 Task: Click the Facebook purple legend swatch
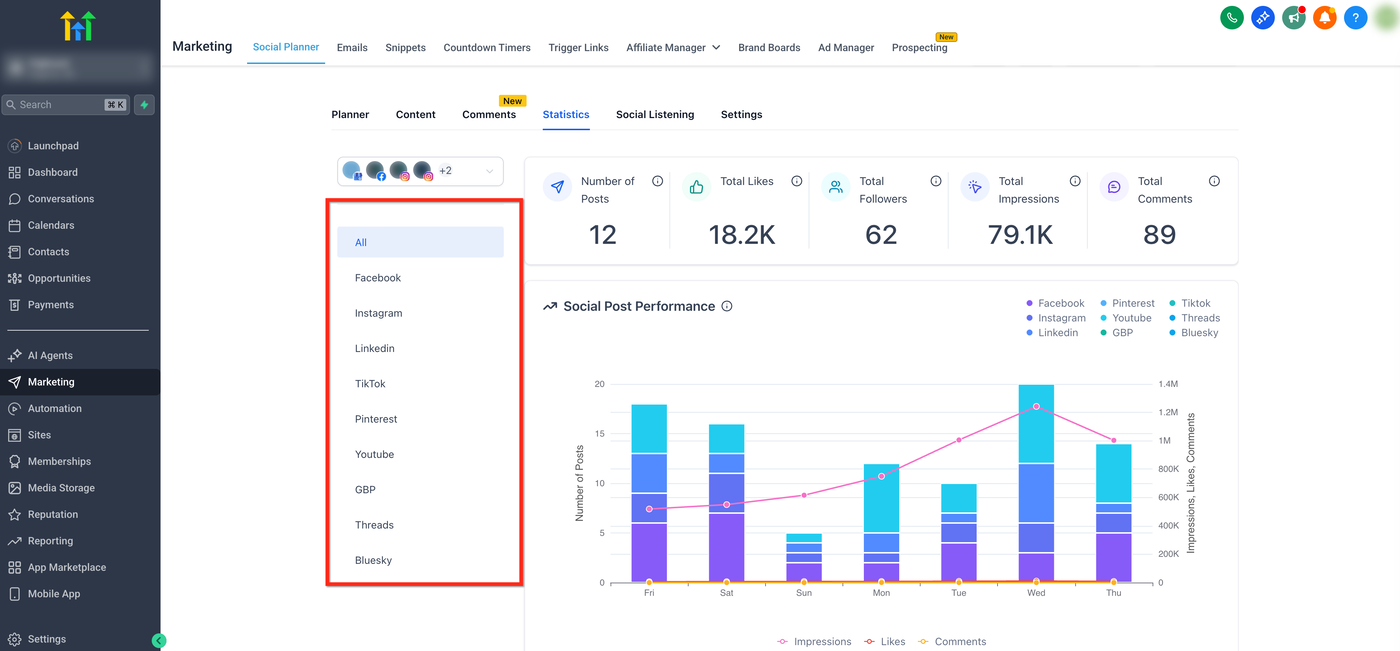click(x=1030, y=303)
